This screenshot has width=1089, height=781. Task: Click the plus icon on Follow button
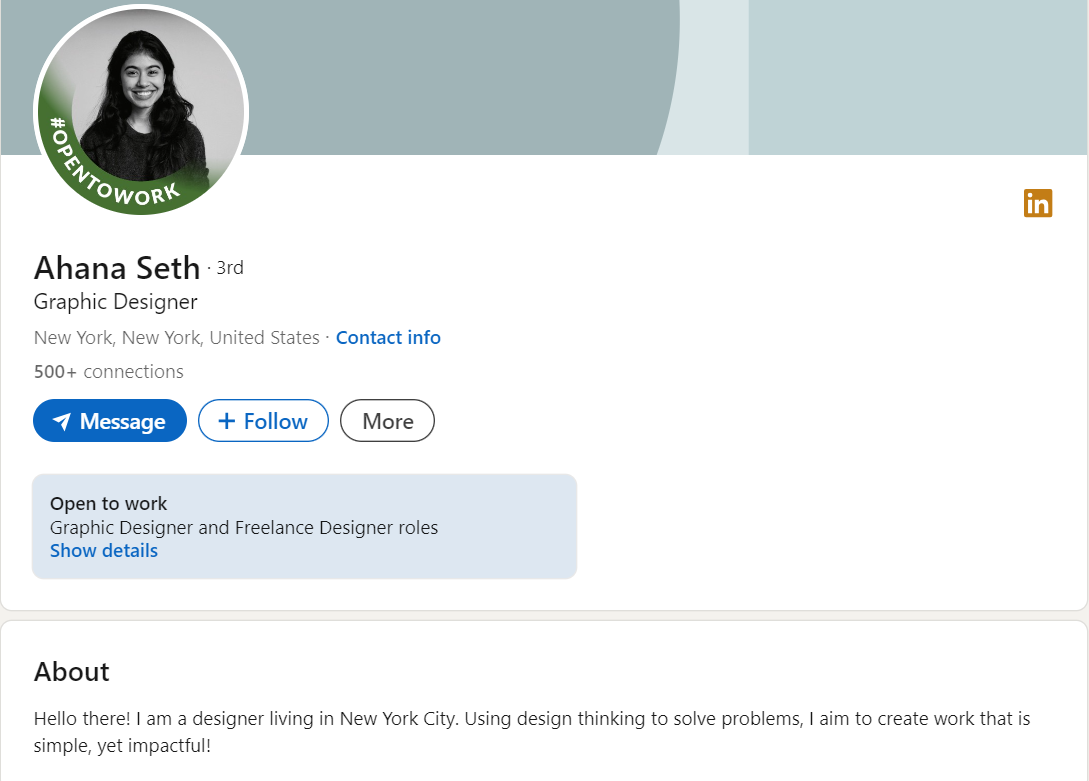click(x=227, y=421)
